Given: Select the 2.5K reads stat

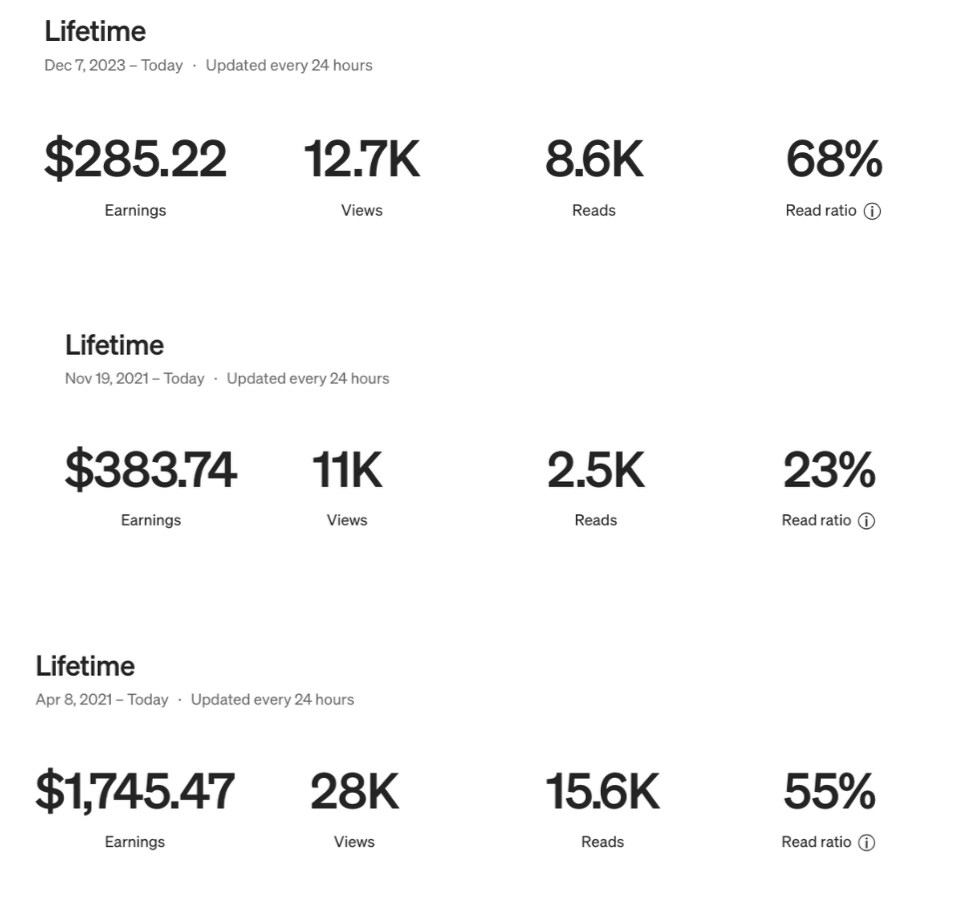Looking at the screenshot, I should (x=596, y=470).
